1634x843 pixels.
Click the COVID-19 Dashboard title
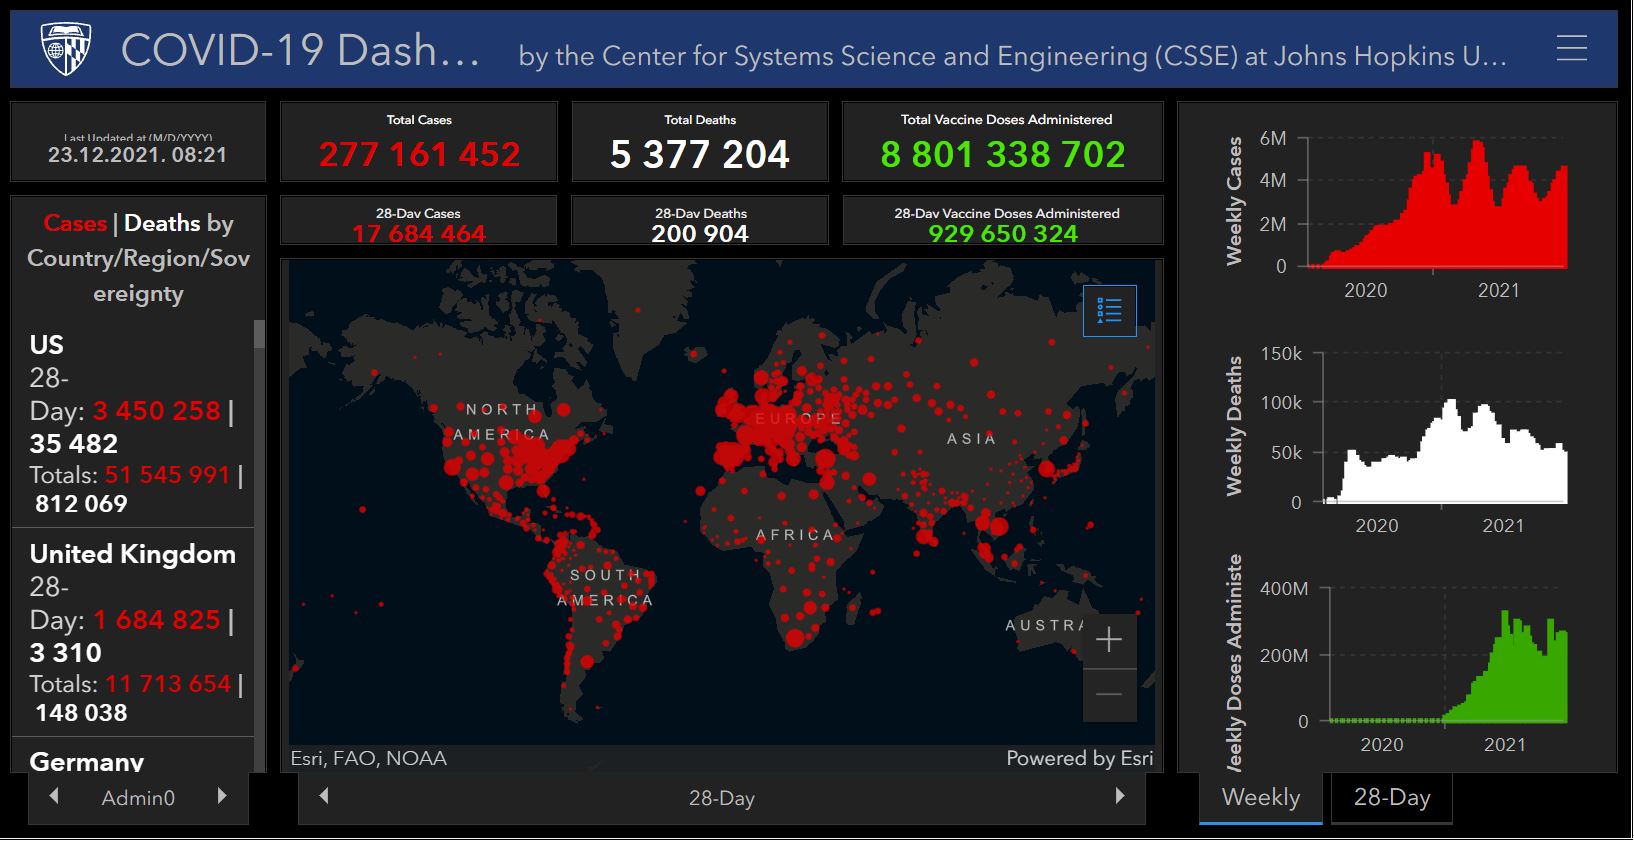(300, 50)
